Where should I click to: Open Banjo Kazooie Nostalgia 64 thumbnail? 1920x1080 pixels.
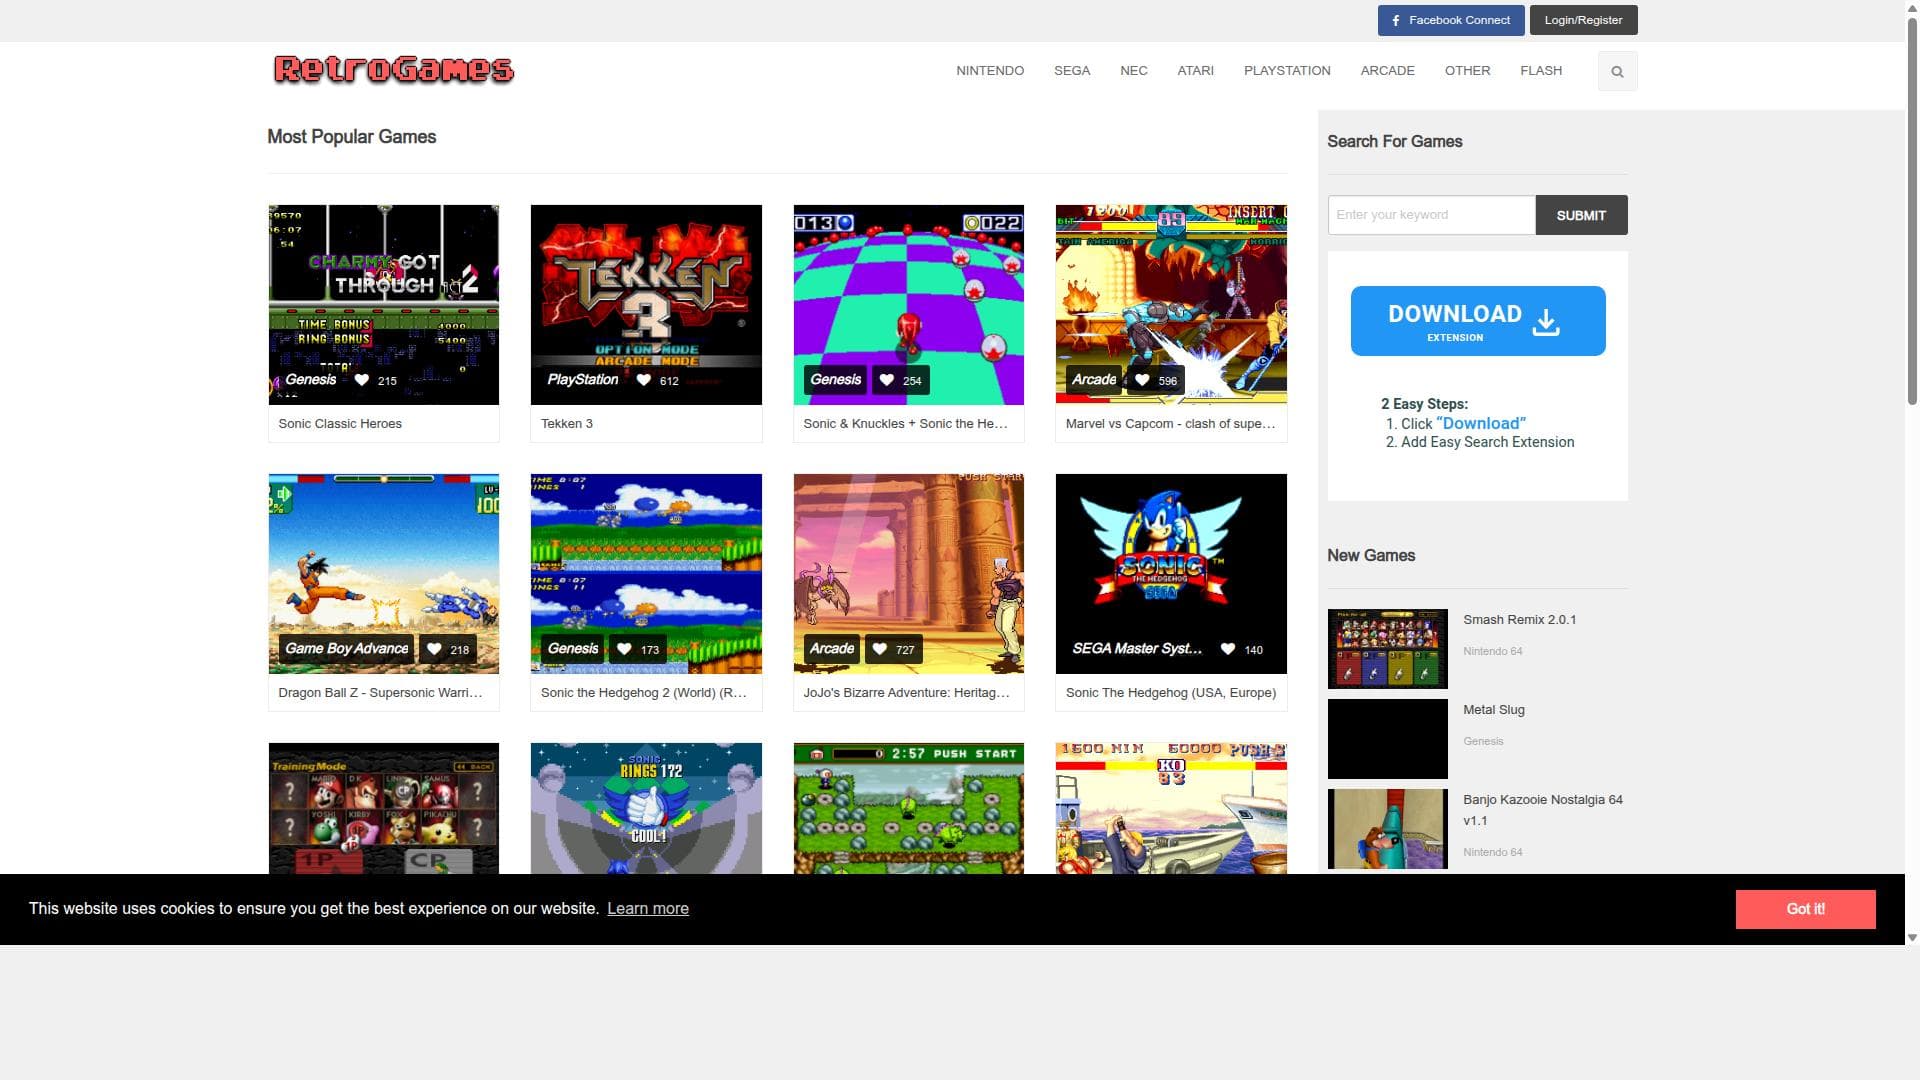[x=1387, y=829]
